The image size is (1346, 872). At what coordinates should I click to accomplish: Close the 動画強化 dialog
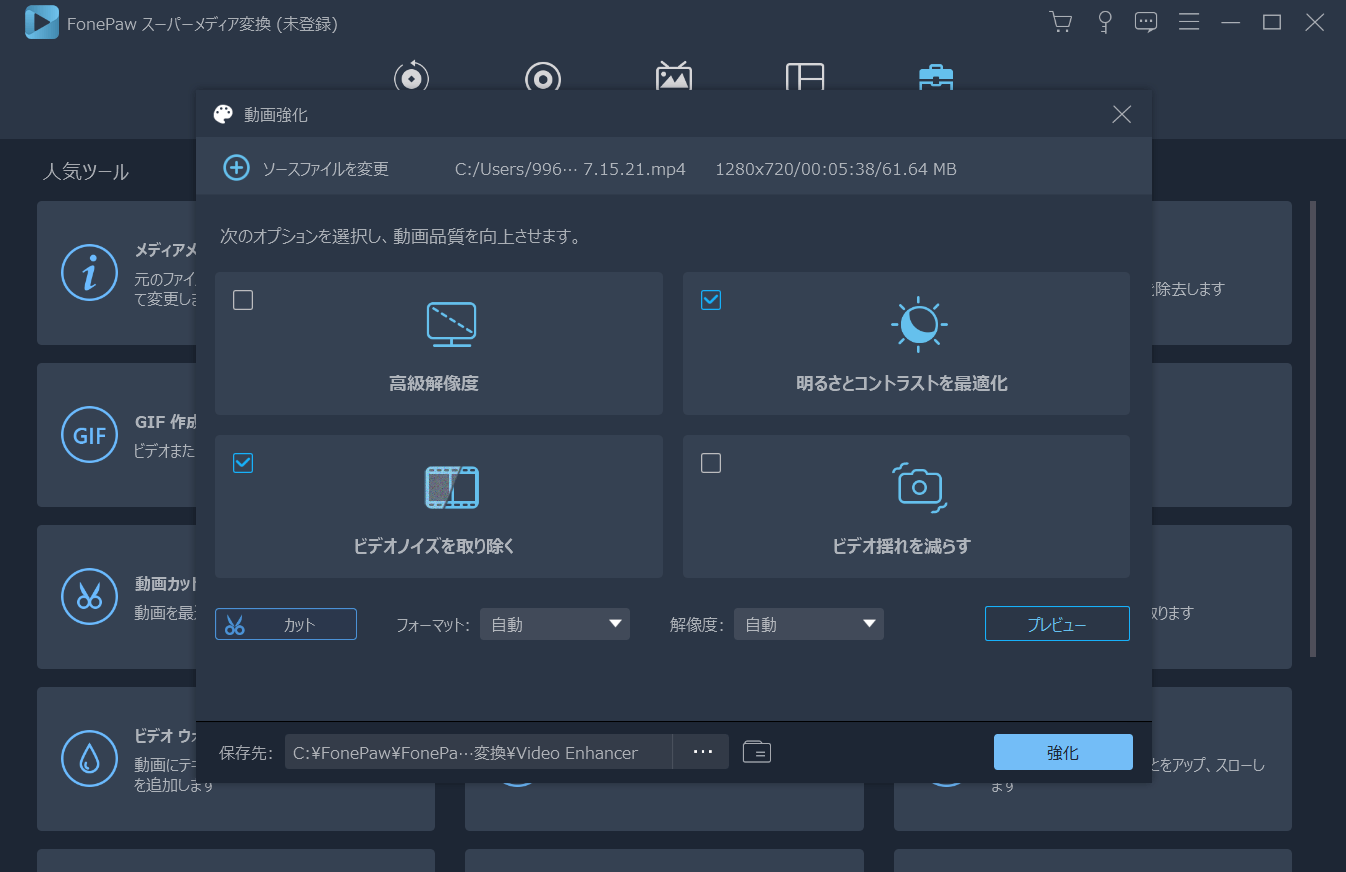pyautogui.click(x=1122, y=114)
